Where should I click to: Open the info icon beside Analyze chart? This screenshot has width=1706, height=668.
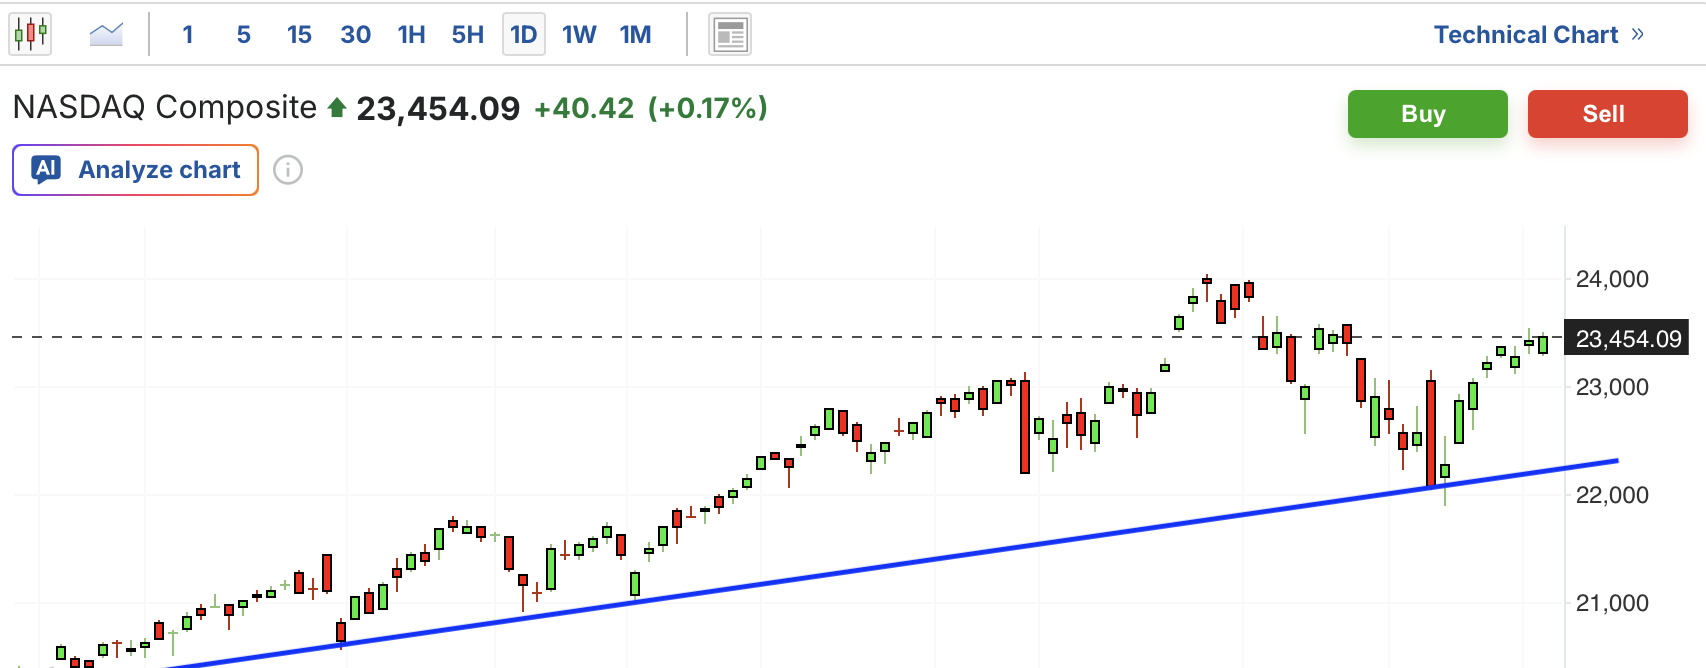288,170
